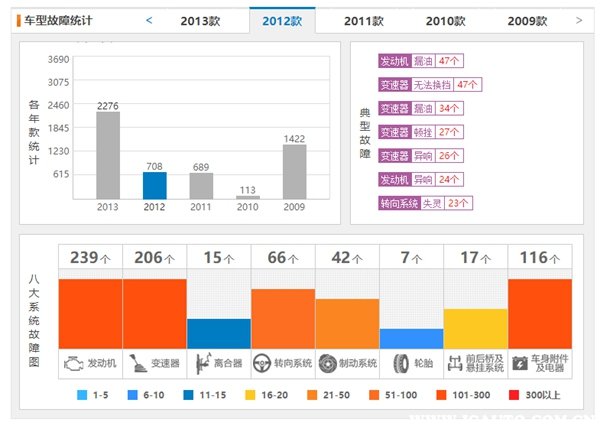Image resolution: width=600 pixels, height=429 pixels.
Task: Select the suspension (前后桥及悬挂系统) icon
Action: click(x=457, y=363)
